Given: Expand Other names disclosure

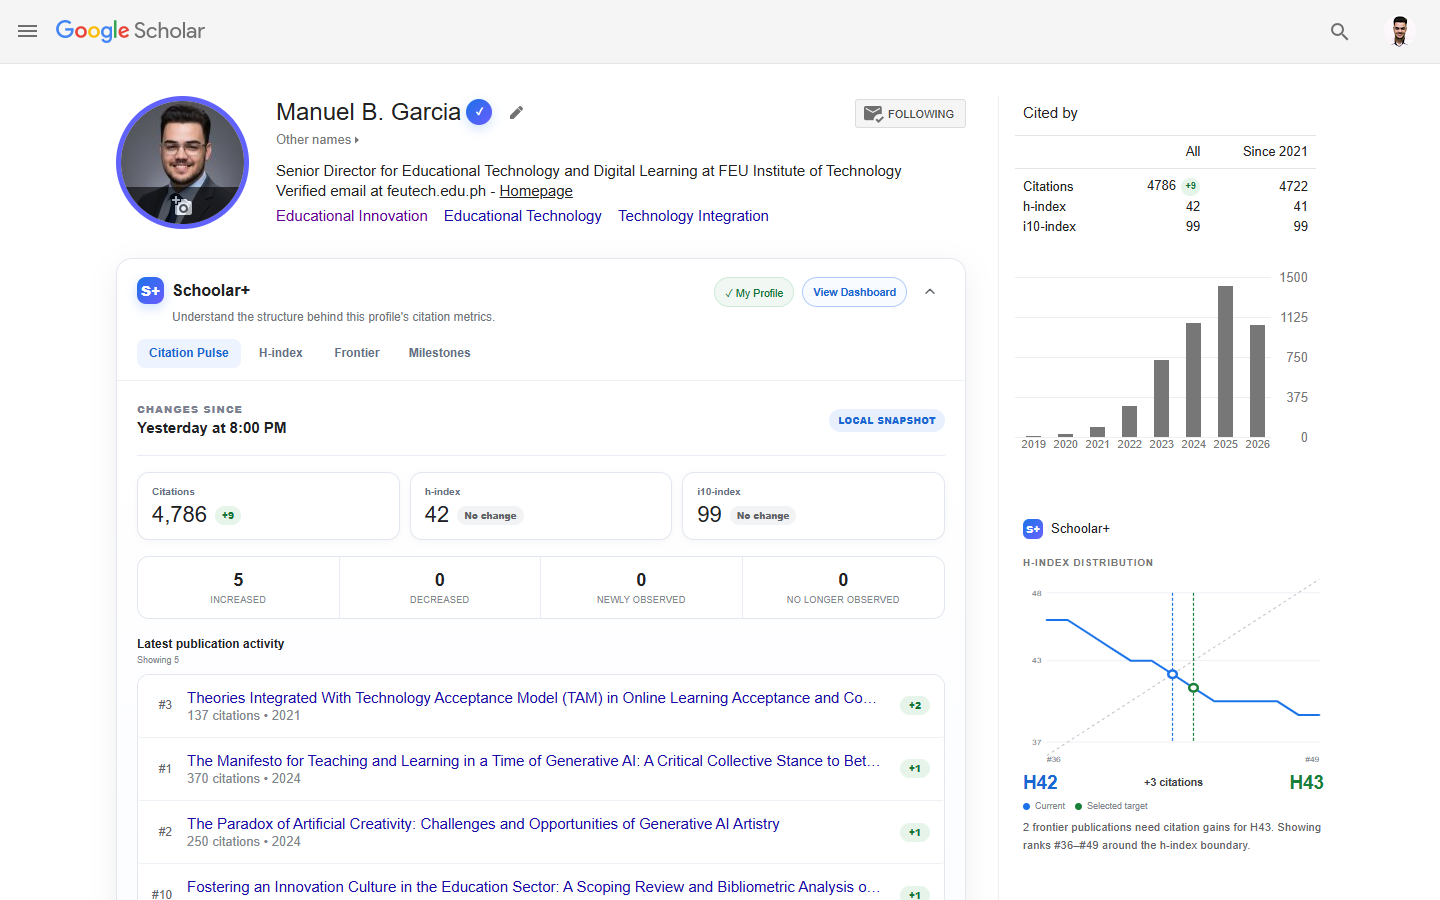Looking at the screenshot, I should coord(317,140).
